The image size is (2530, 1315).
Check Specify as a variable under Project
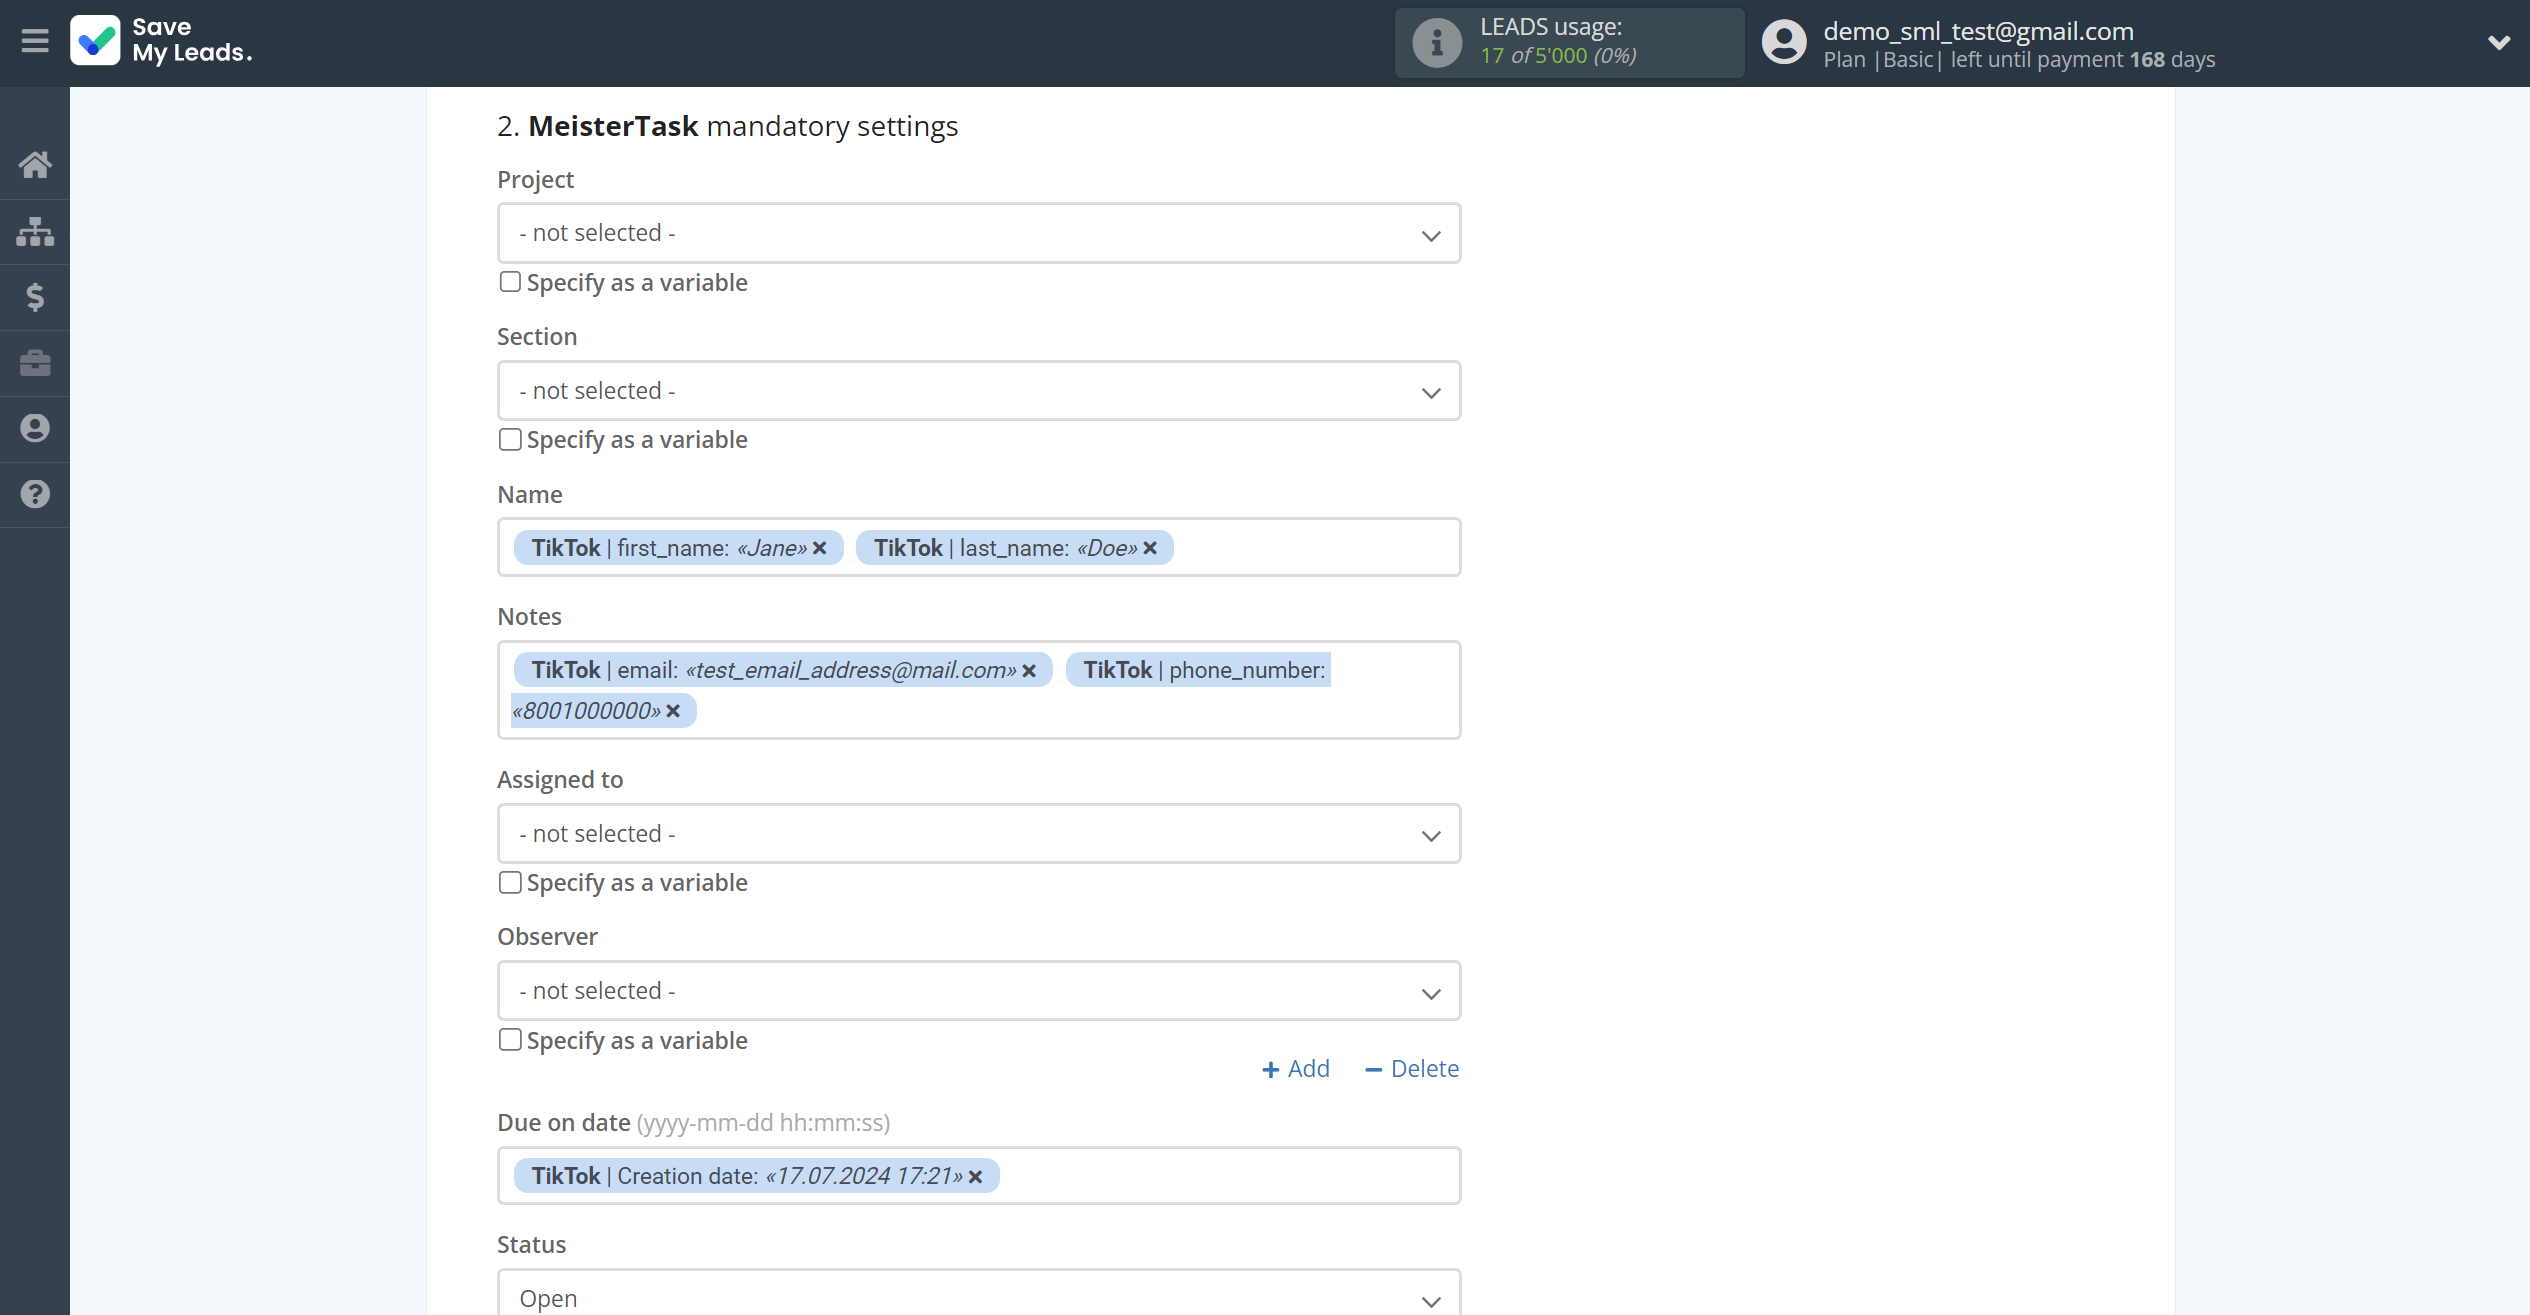pos(510,282)
